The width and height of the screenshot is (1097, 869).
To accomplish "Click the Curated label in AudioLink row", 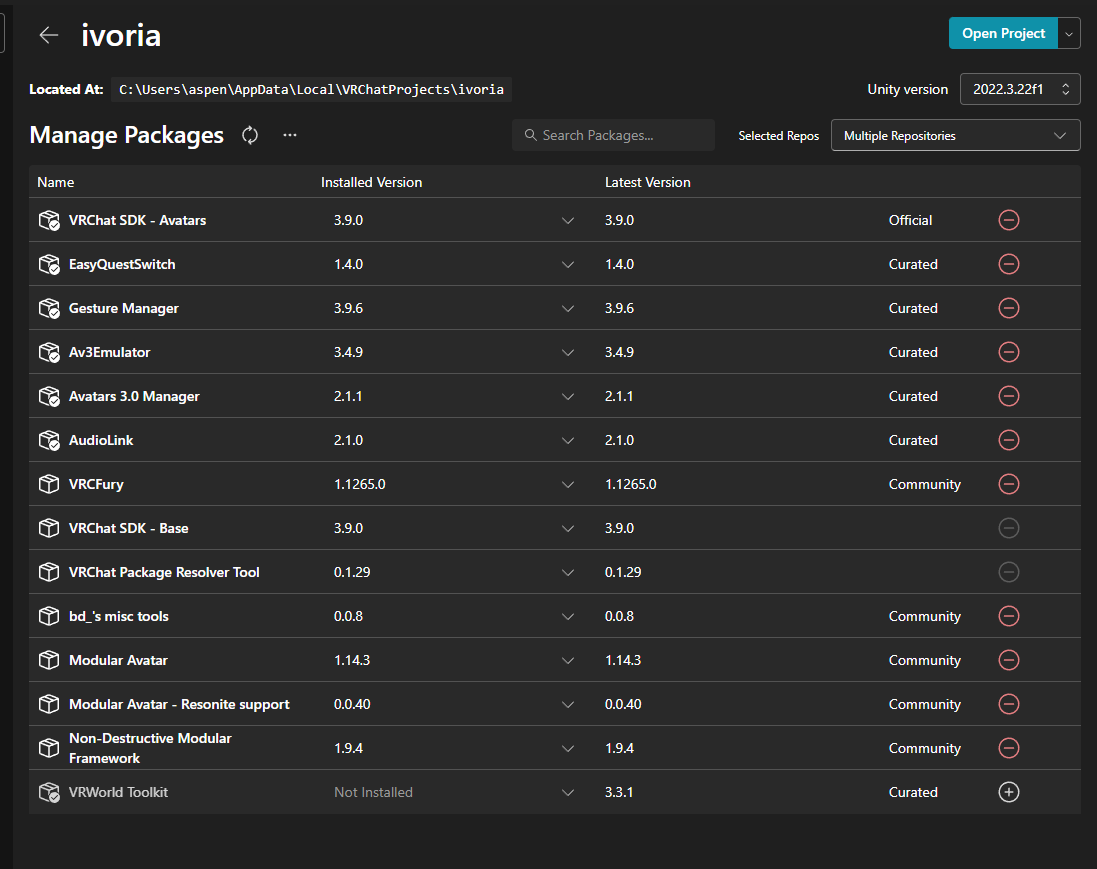I will 913,440.
